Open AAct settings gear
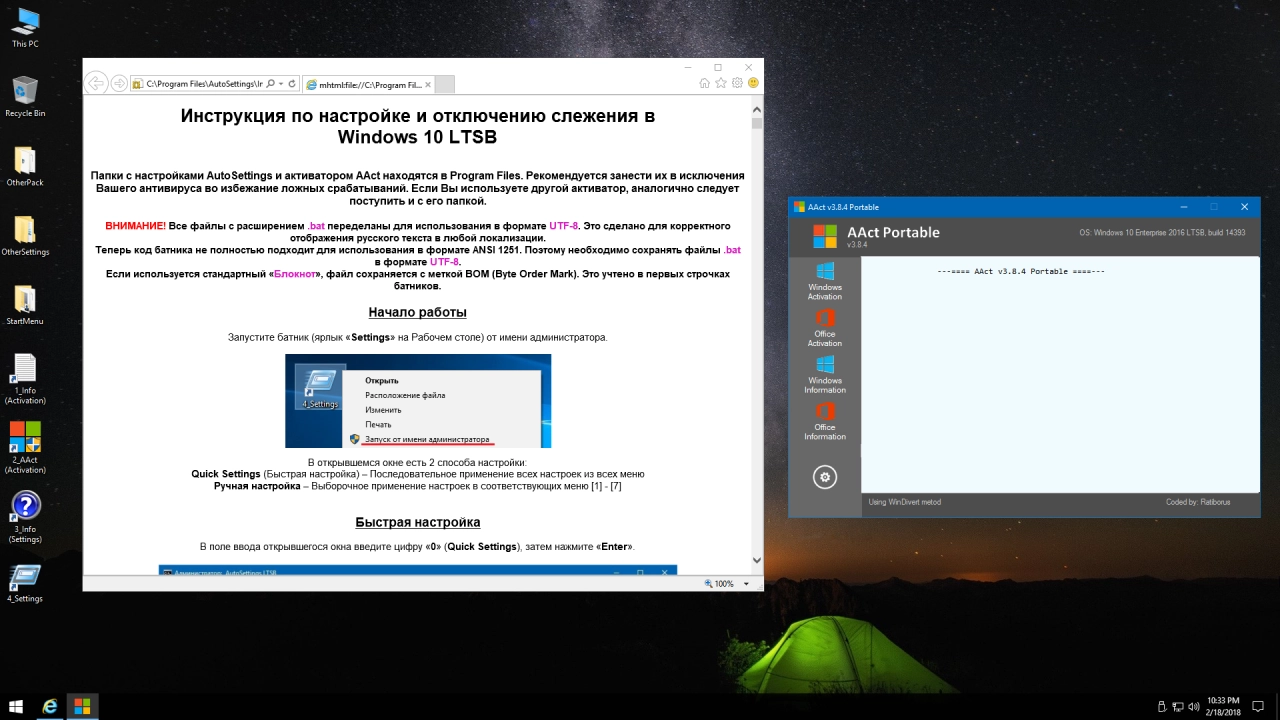The width and height of the screenshot is (1280, 720). pyautogui.click(x=825, y=477)
